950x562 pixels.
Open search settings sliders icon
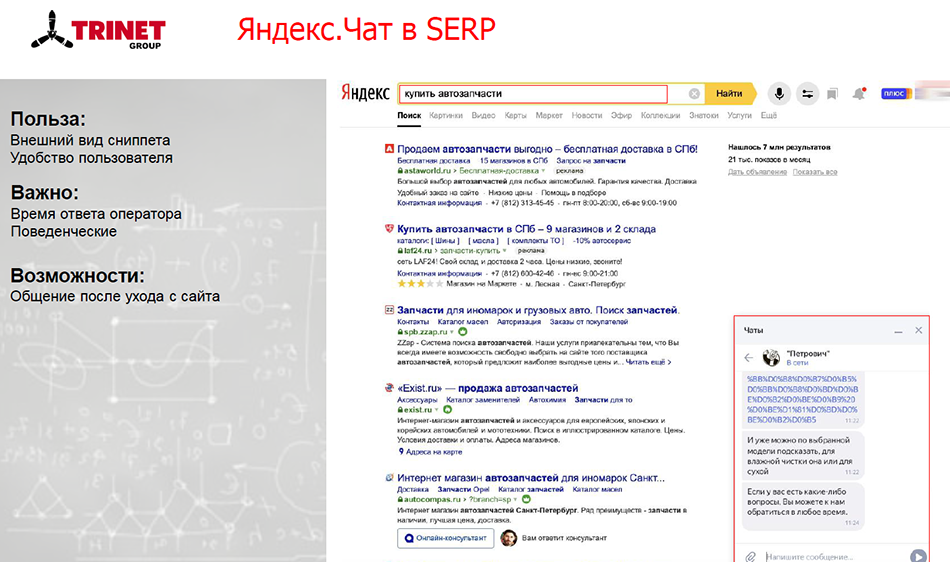point(808,94)
